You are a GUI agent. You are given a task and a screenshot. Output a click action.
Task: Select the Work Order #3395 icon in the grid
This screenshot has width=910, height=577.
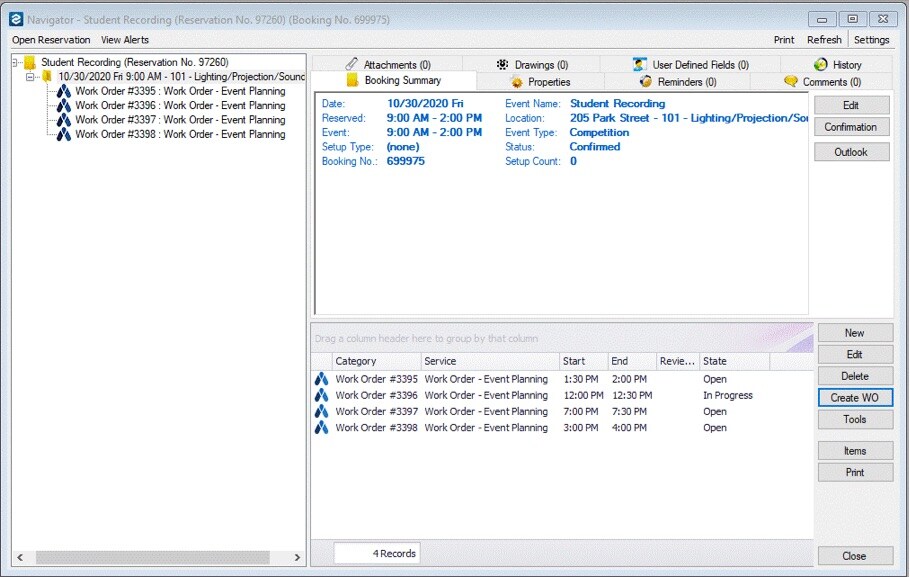point(321,379)
